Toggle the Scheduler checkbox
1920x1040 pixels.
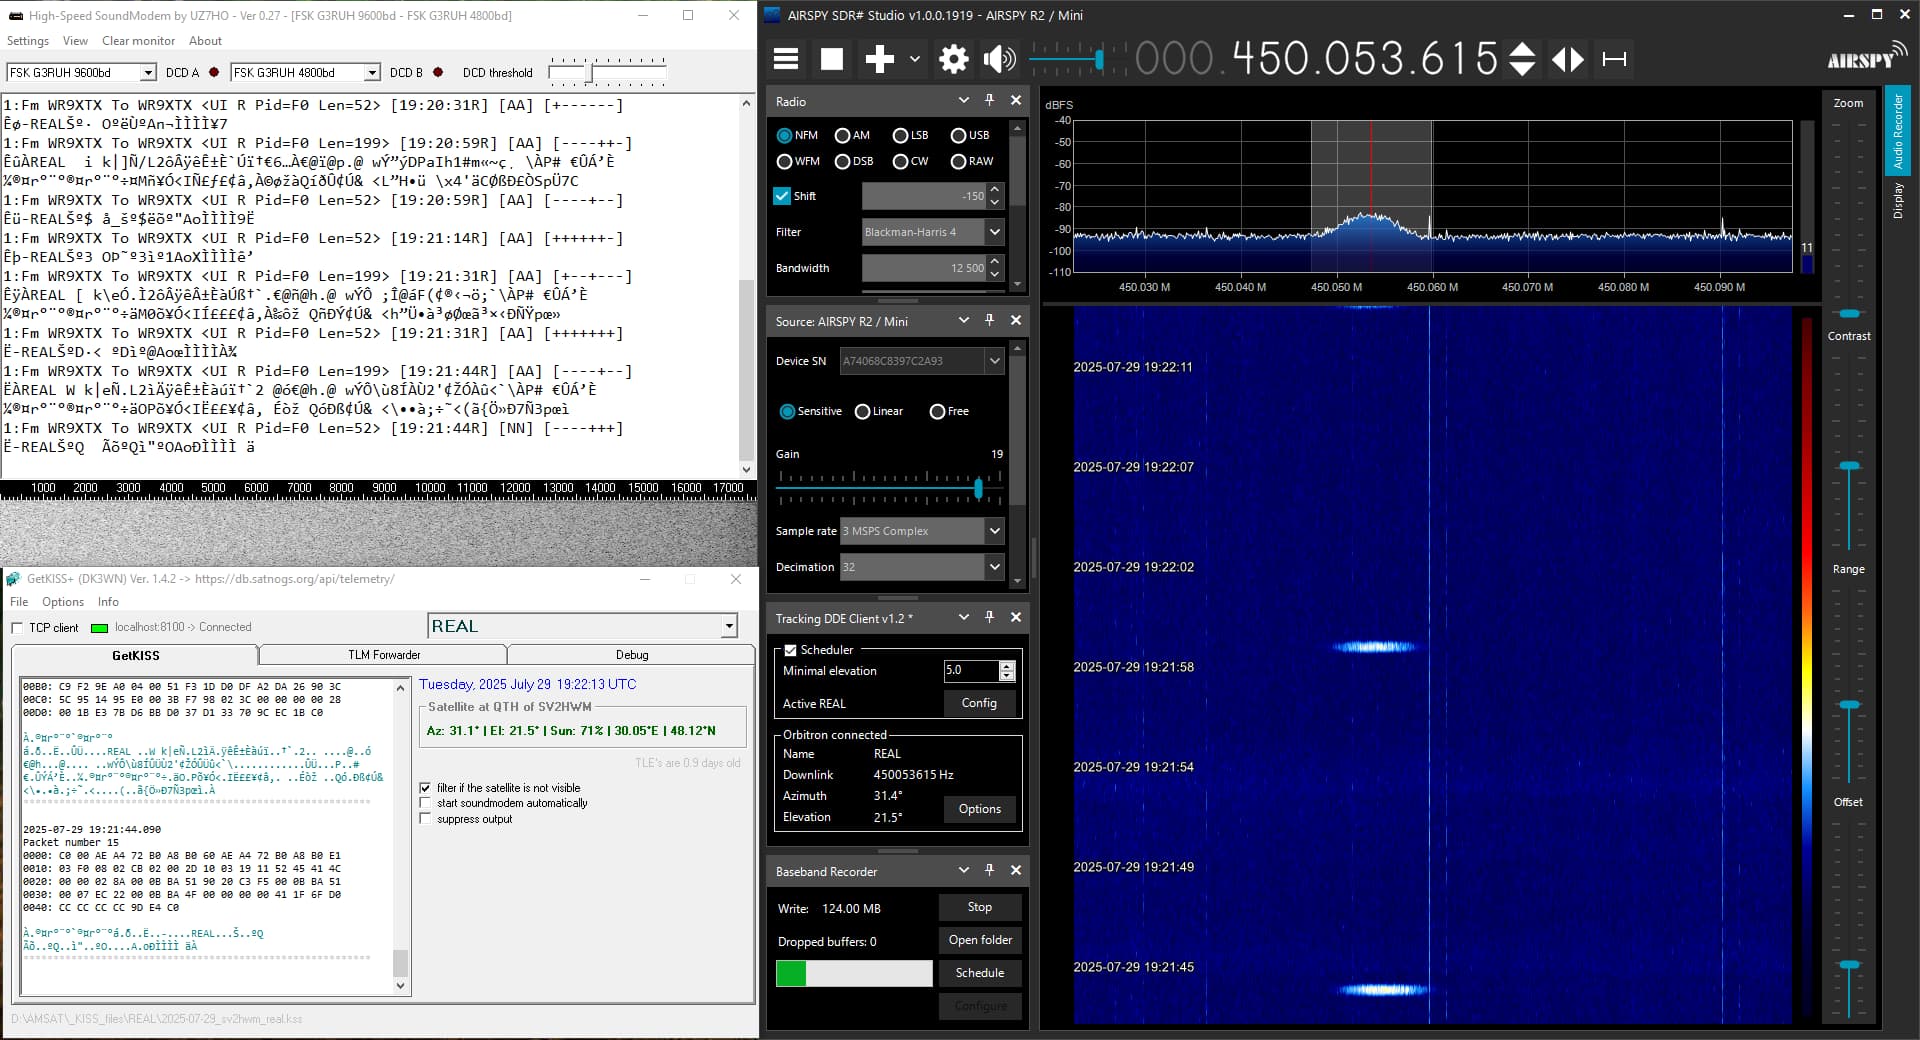click(x=790, y=650)
